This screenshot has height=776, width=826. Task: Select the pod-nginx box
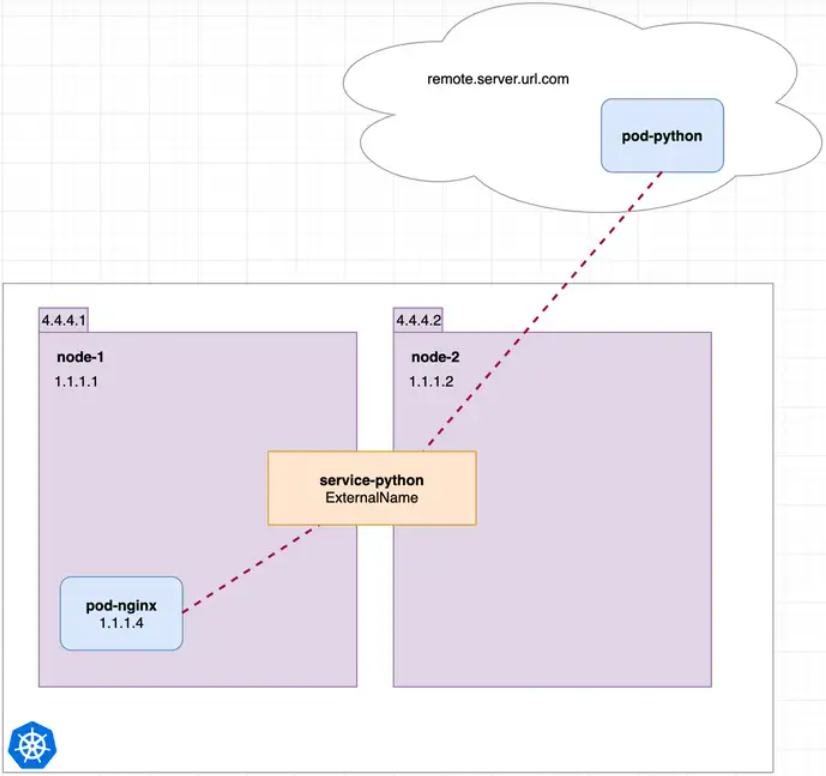[x=121, y=613]
